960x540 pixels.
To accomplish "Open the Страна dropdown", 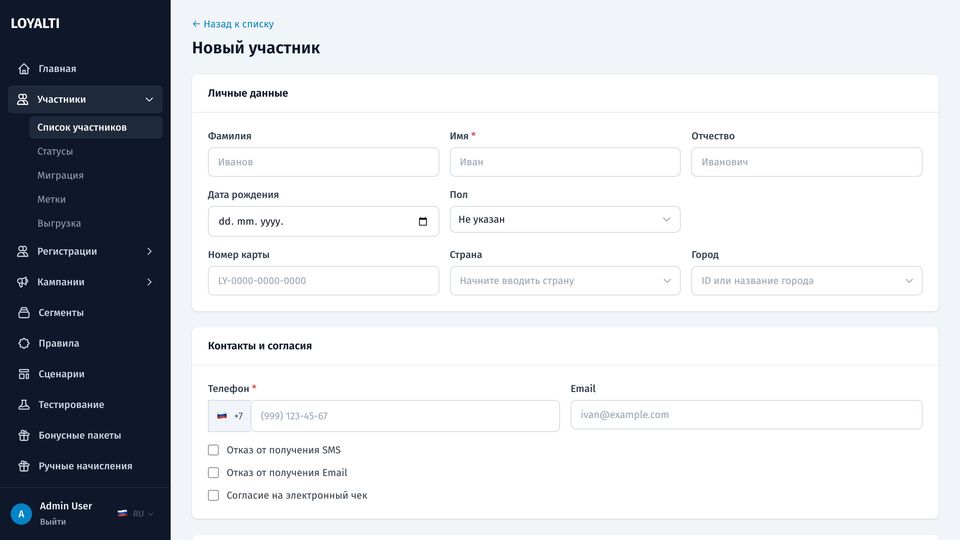I will pyautogui.click(x=565, y=280).
